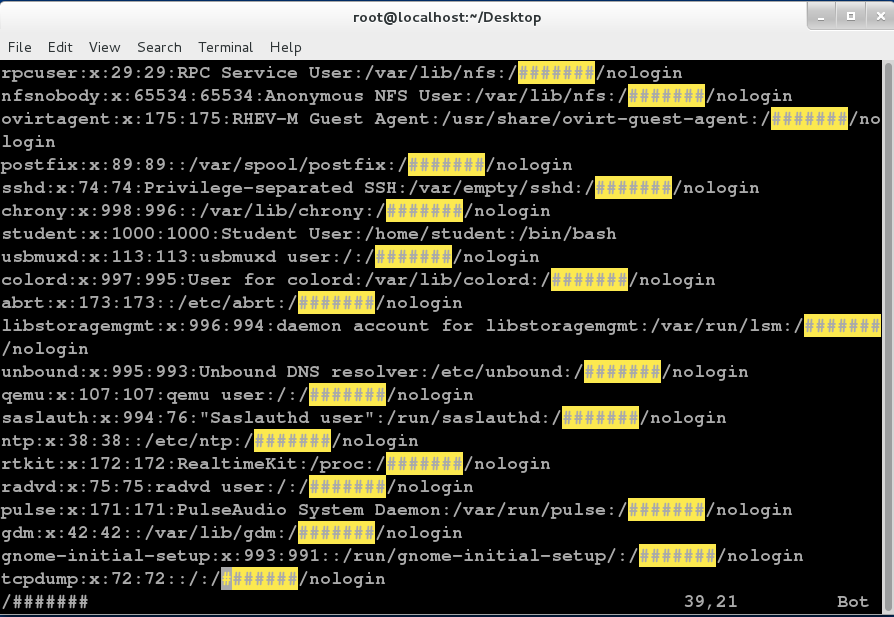Click the Bot position indicator
894x617 pixels.
point(852,602)
